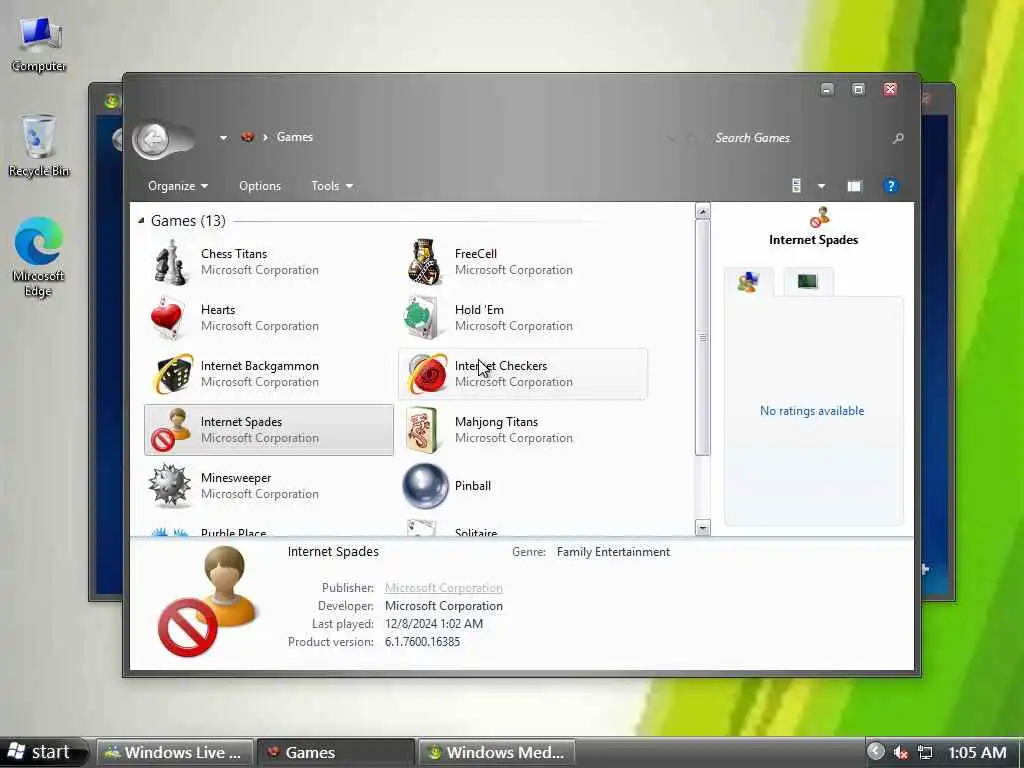The width and height of the screenshot is (1024, 768).
Task: Click the Hearts title text
Action: pyautogui.click(x=217, y=310)
